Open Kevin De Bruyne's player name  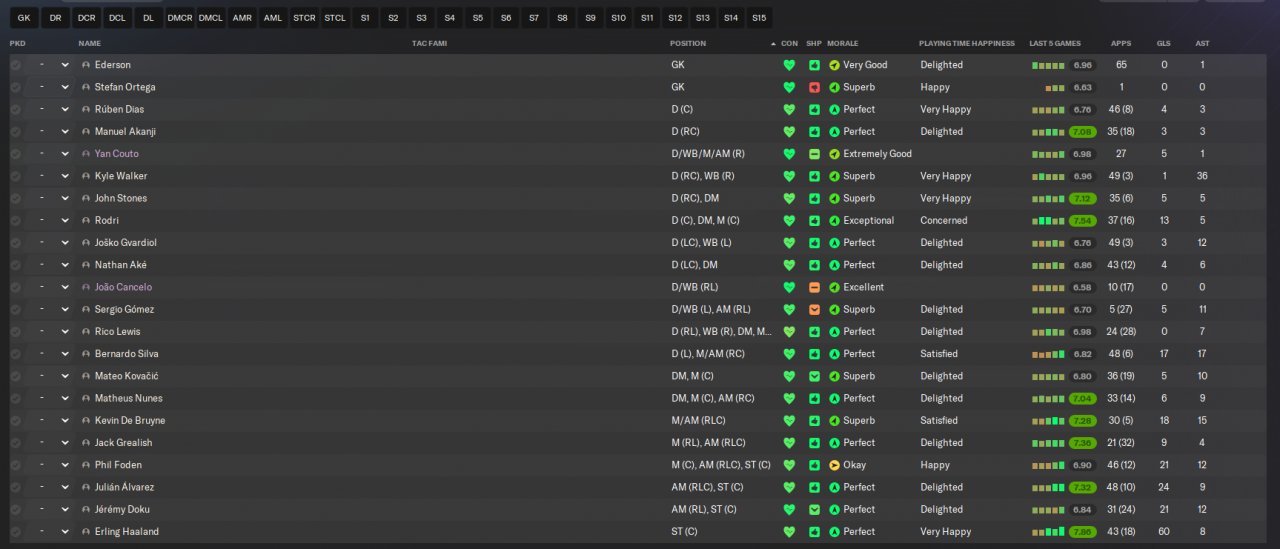point(130,421)
